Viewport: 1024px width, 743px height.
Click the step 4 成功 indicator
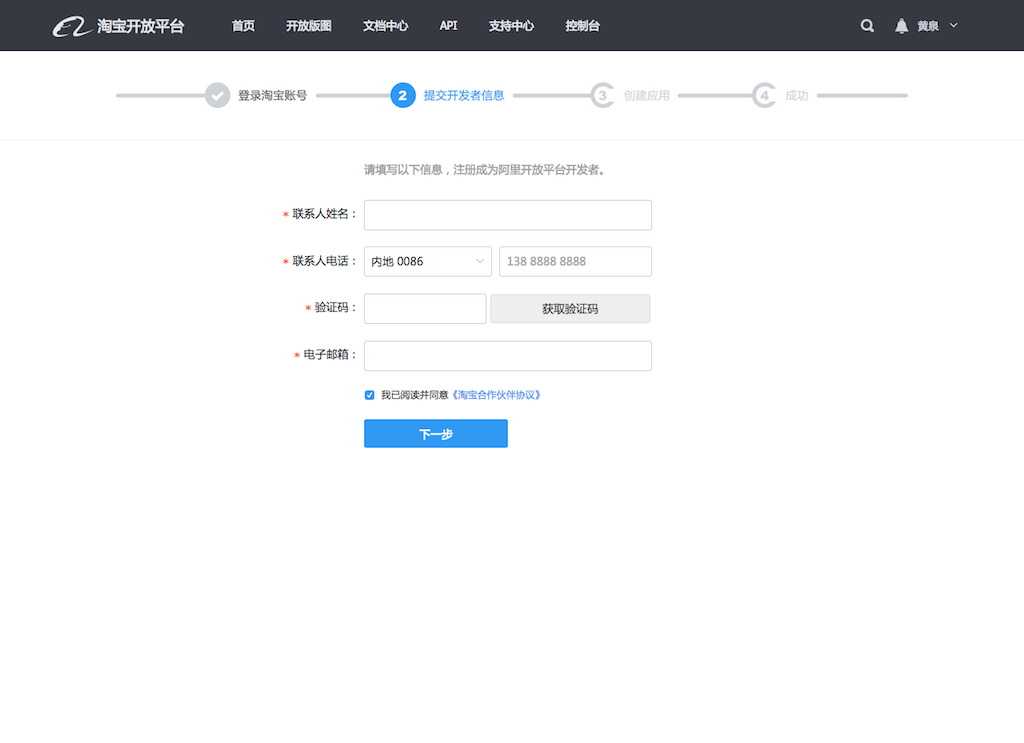tap(764, 95)
